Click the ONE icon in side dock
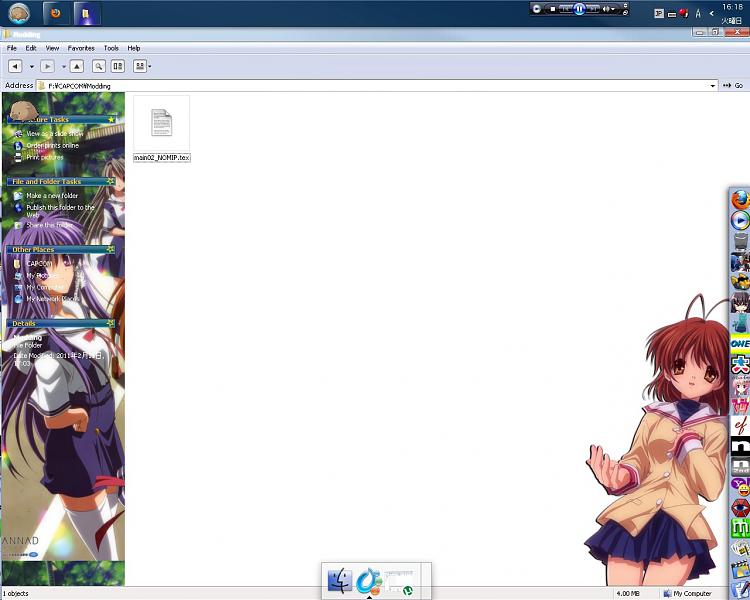This screenshot has height=600, width=750. 740,344
